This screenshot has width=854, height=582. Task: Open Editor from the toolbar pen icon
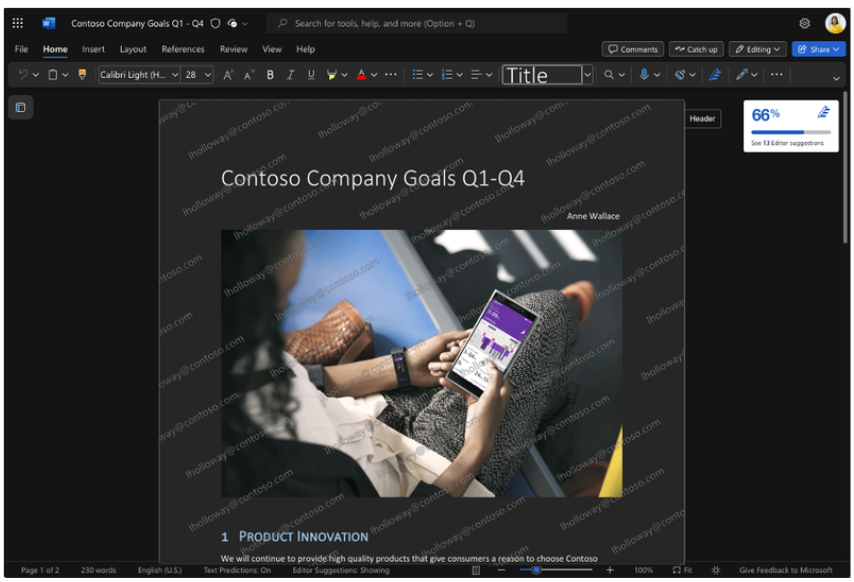pos(715,75)
